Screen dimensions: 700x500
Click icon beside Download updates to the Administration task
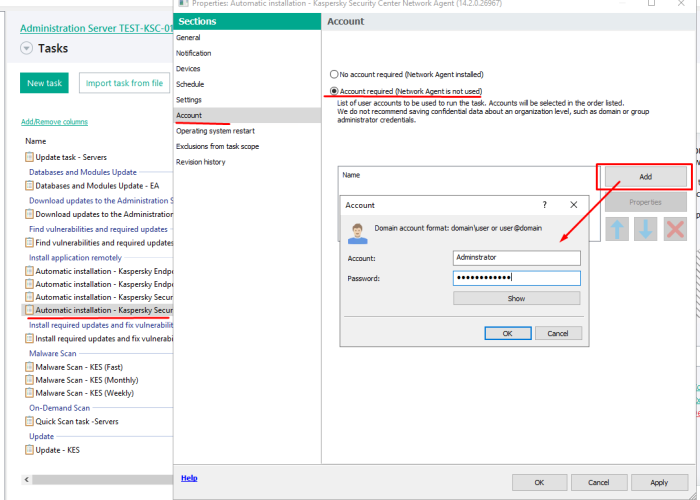click(29, 214)
